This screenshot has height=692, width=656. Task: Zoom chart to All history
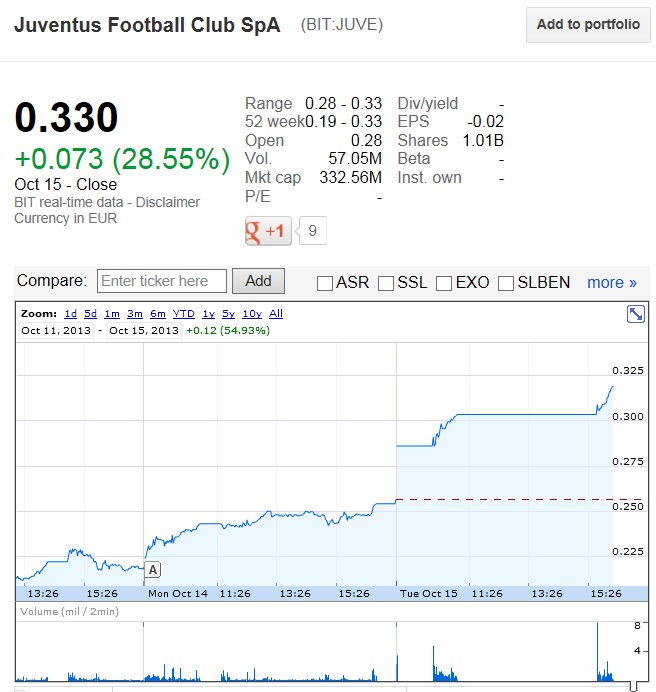click(x=276, y=314)
